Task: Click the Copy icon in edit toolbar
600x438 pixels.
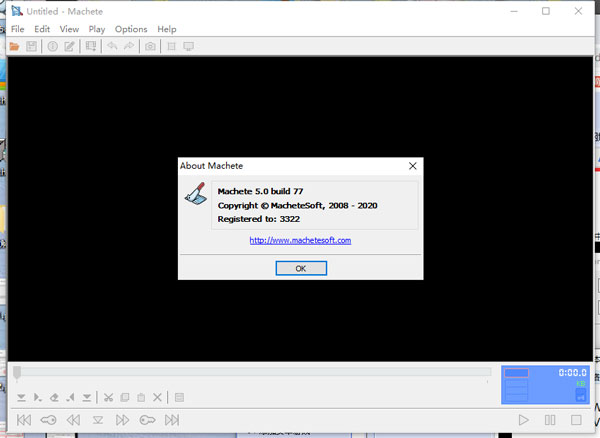Action: click(x=125, y=398)
